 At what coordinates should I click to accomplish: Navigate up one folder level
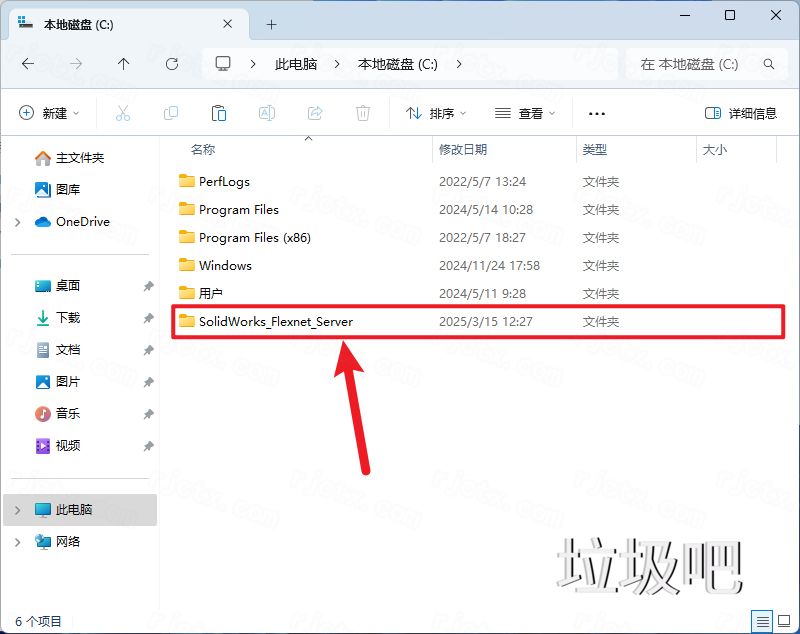[x=123, y=64]
